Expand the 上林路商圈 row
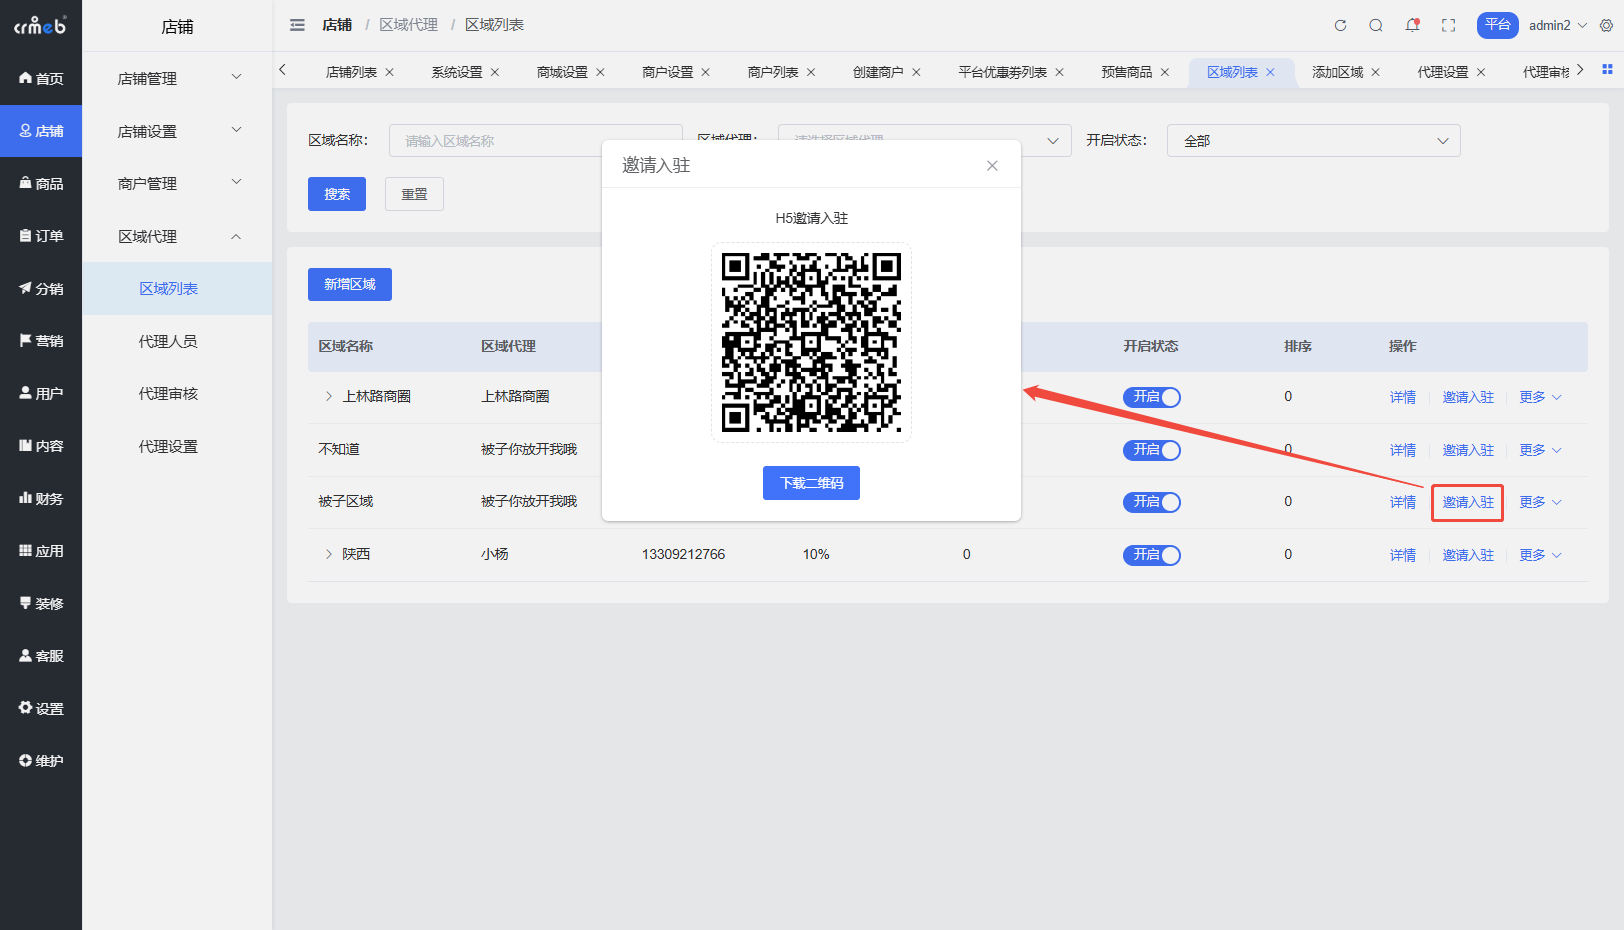Image resolution: width=1624 pixels, height=930 pixels. (328, 397)
